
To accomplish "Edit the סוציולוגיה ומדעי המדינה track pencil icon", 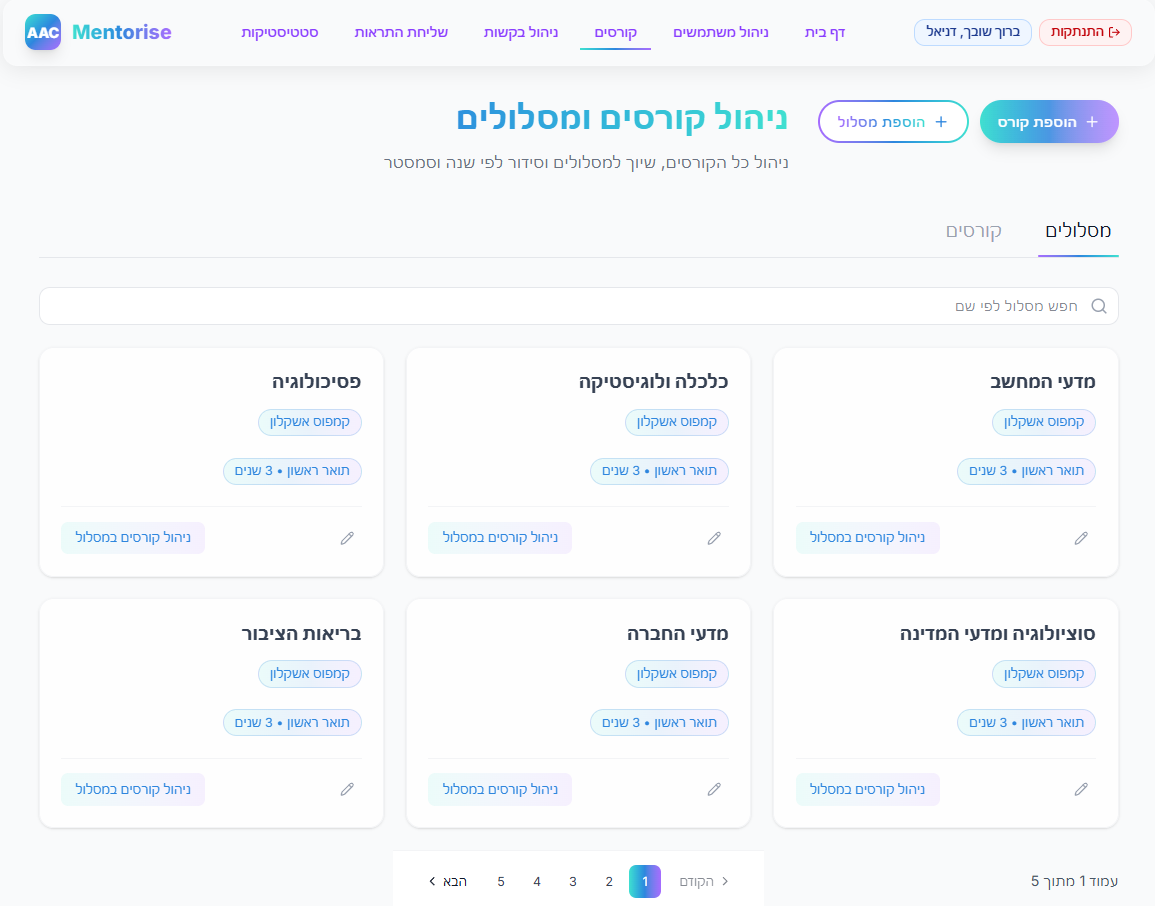I will pos(1081,790).
